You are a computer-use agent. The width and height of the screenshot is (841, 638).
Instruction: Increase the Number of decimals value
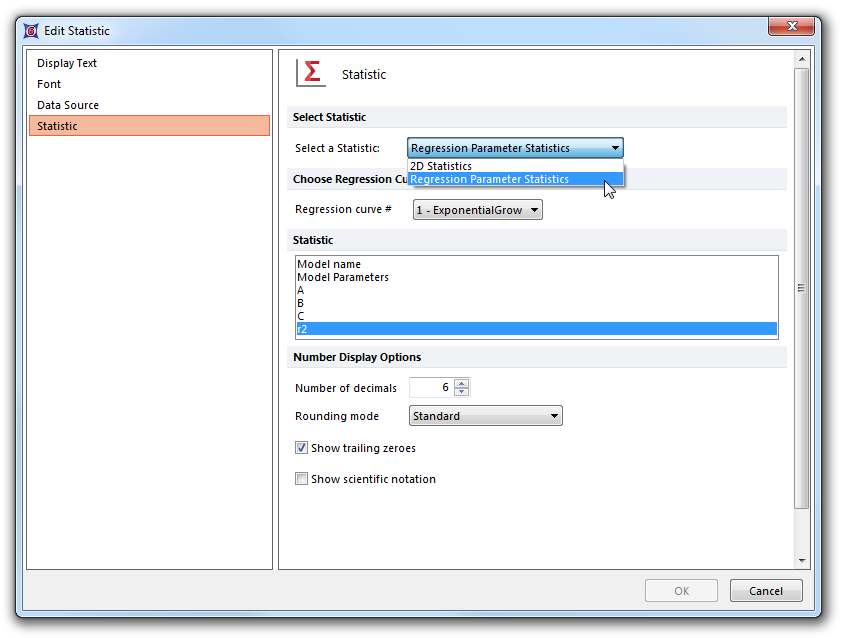(x=461, y=383)
